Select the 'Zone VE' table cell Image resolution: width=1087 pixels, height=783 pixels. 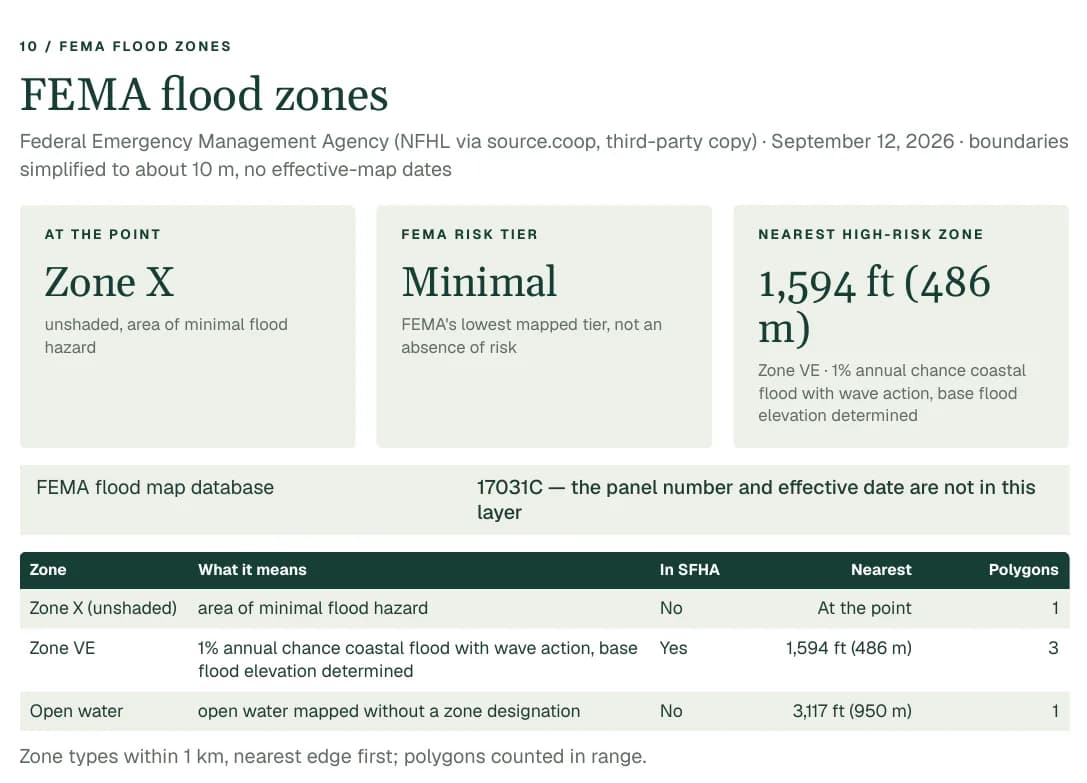pos(62,648)
